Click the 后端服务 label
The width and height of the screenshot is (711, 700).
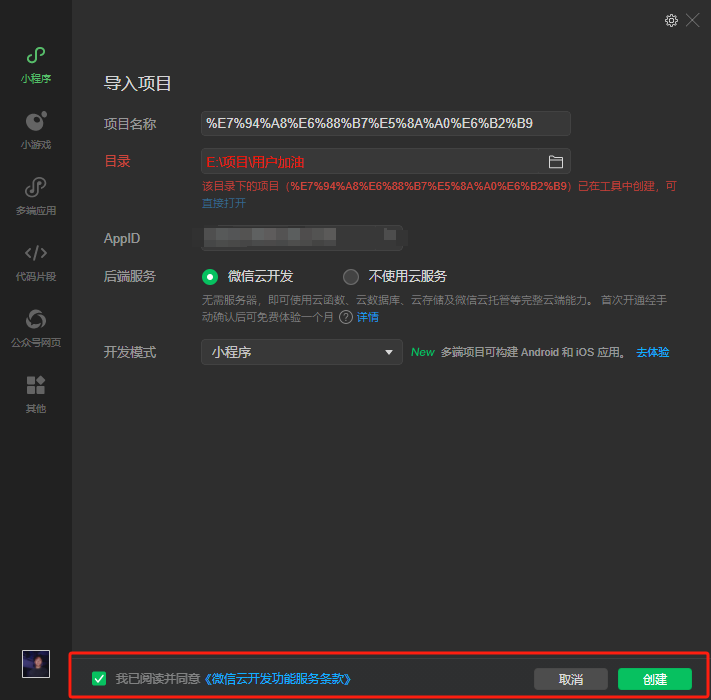point(130,276)
